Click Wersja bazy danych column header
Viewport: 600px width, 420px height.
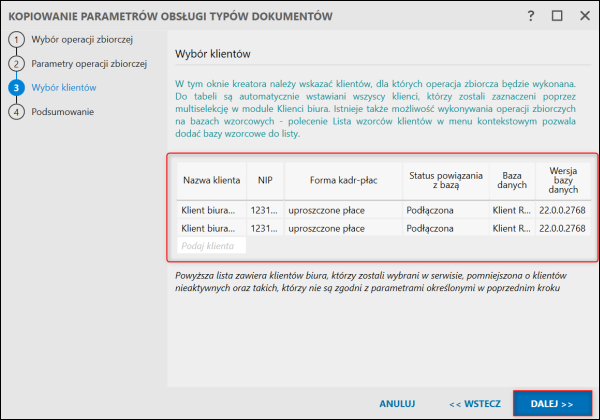[563, 181]
